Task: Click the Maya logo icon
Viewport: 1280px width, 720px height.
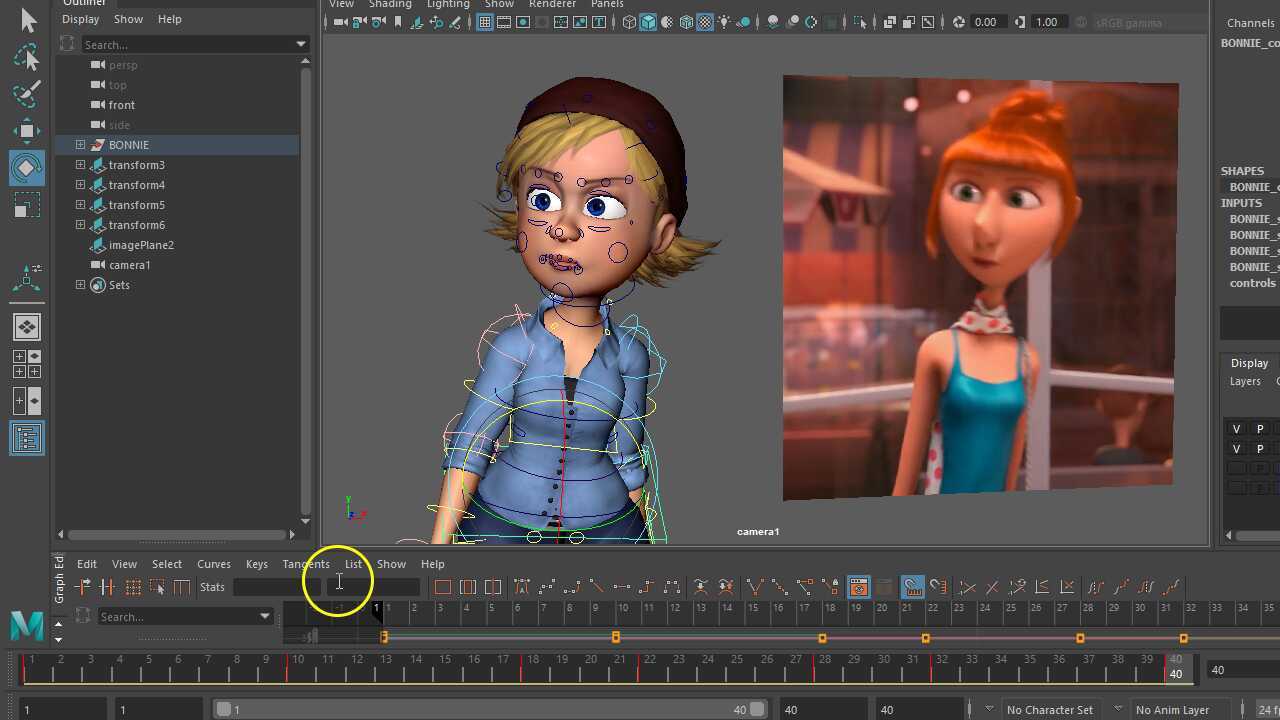Action: pos(27,626)
